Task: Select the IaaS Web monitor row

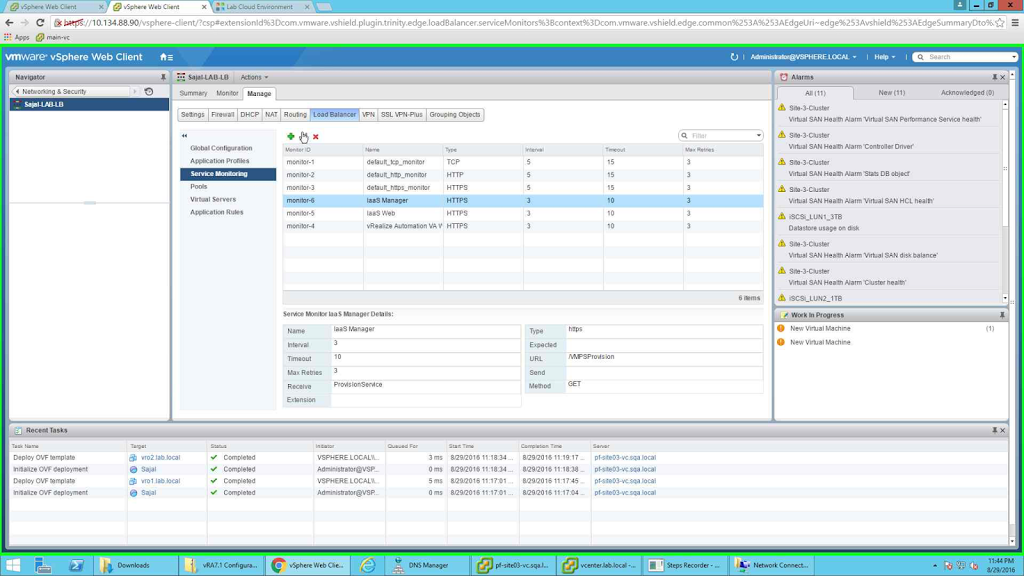Action: [x=522, y=214]
